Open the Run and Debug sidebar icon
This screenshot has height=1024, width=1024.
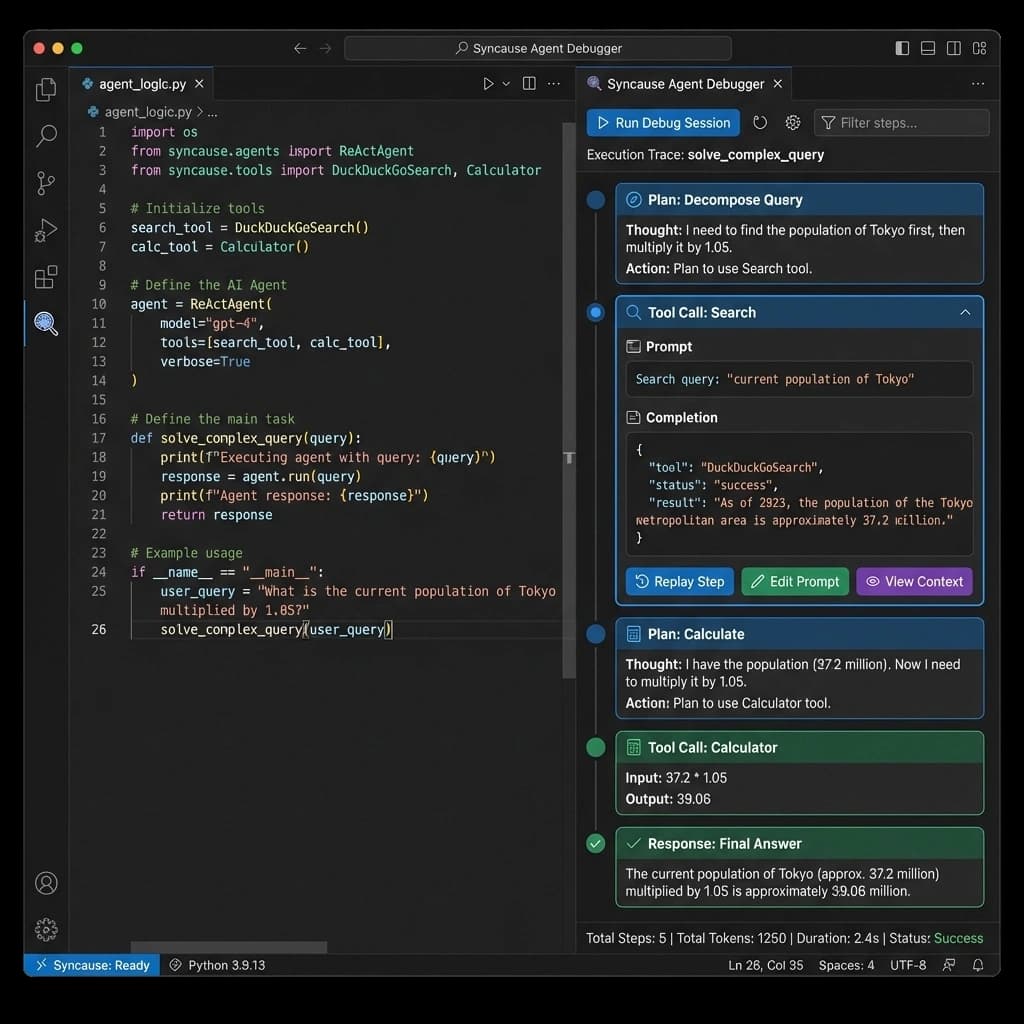[45, 230]
